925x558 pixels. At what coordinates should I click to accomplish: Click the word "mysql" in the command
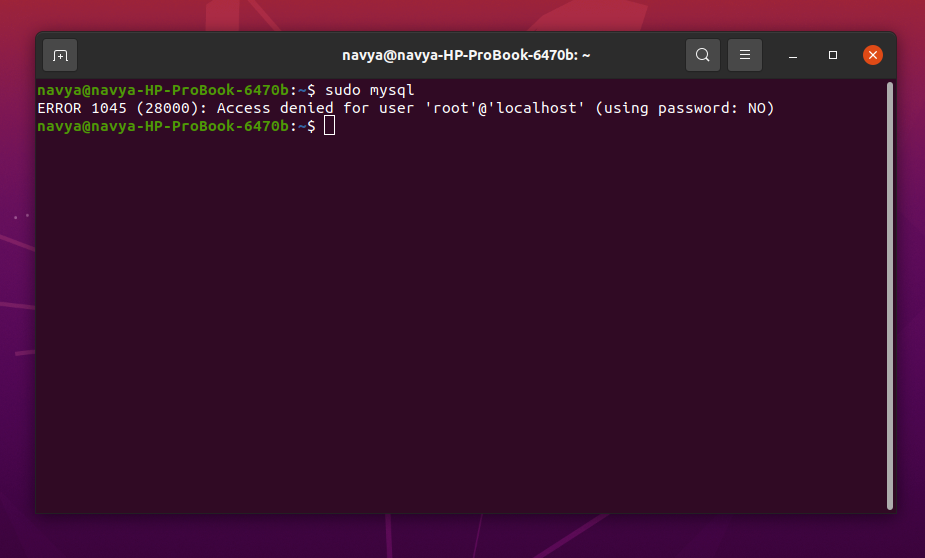click(x=392, y=90)
